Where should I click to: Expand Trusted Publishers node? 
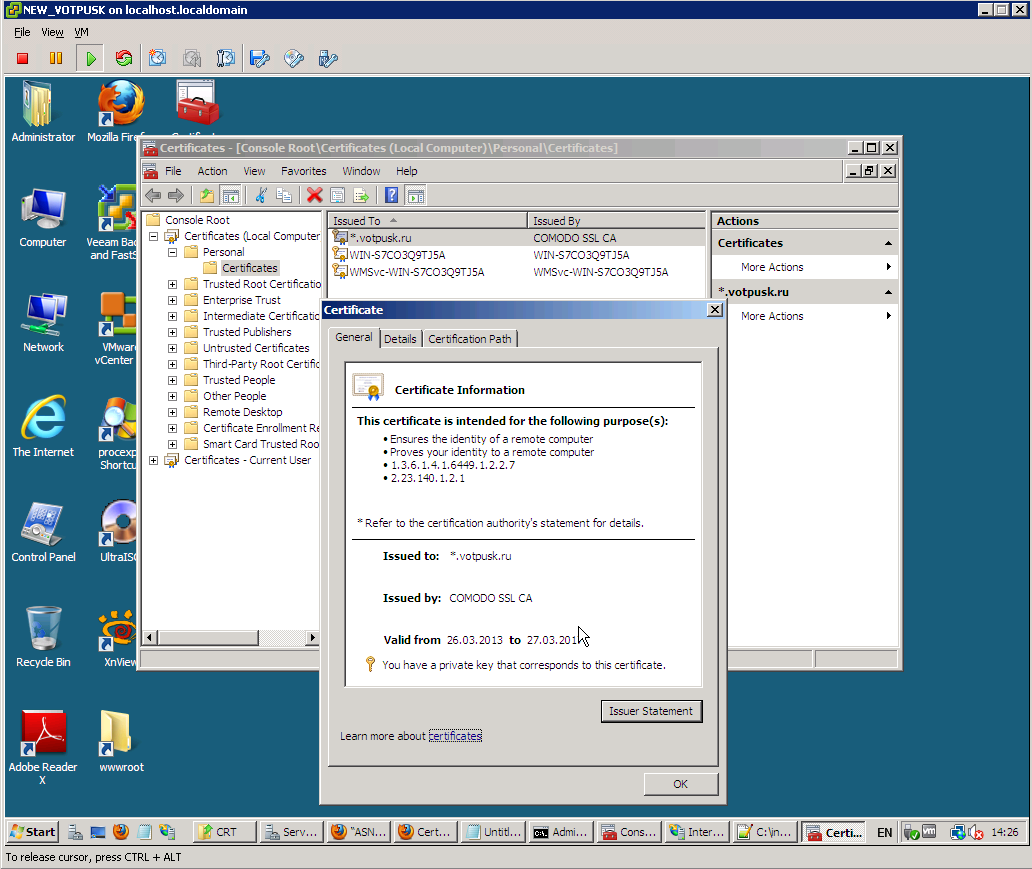click(x=172, y=332)
